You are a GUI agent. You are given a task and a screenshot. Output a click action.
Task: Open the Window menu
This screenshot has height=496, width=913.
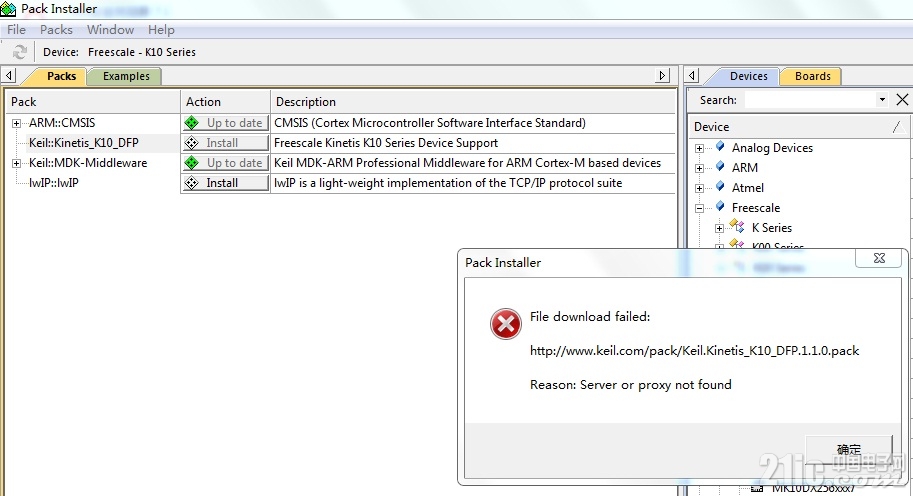tap(111, 30)
